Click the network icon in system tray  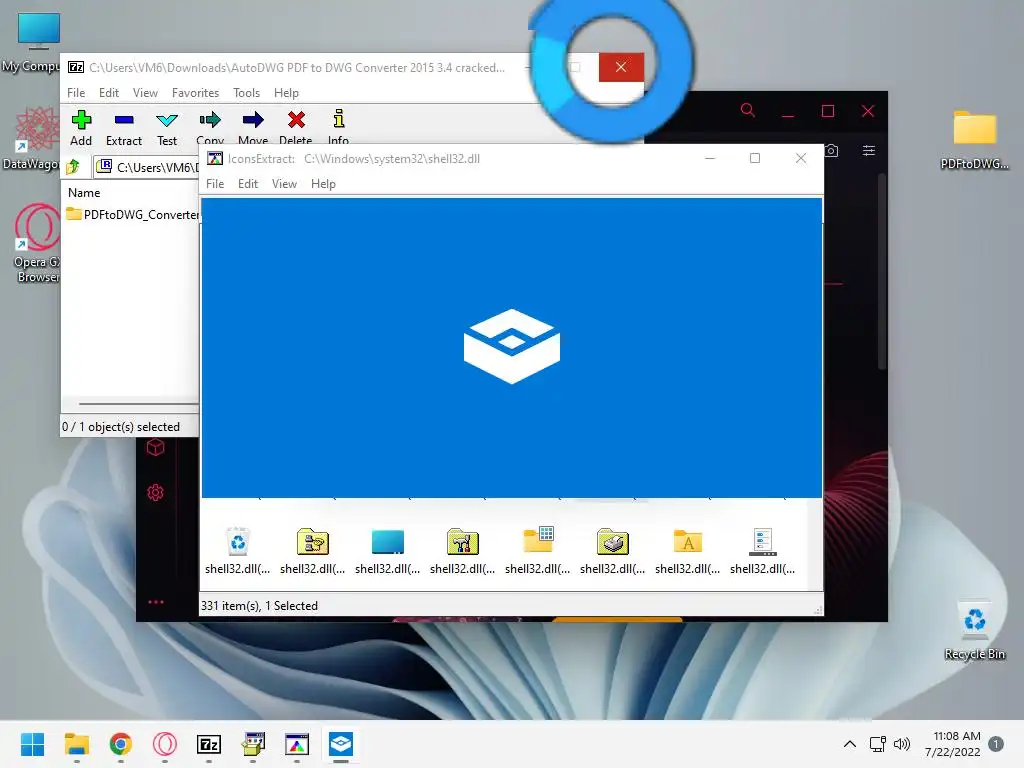coord(878,744)
